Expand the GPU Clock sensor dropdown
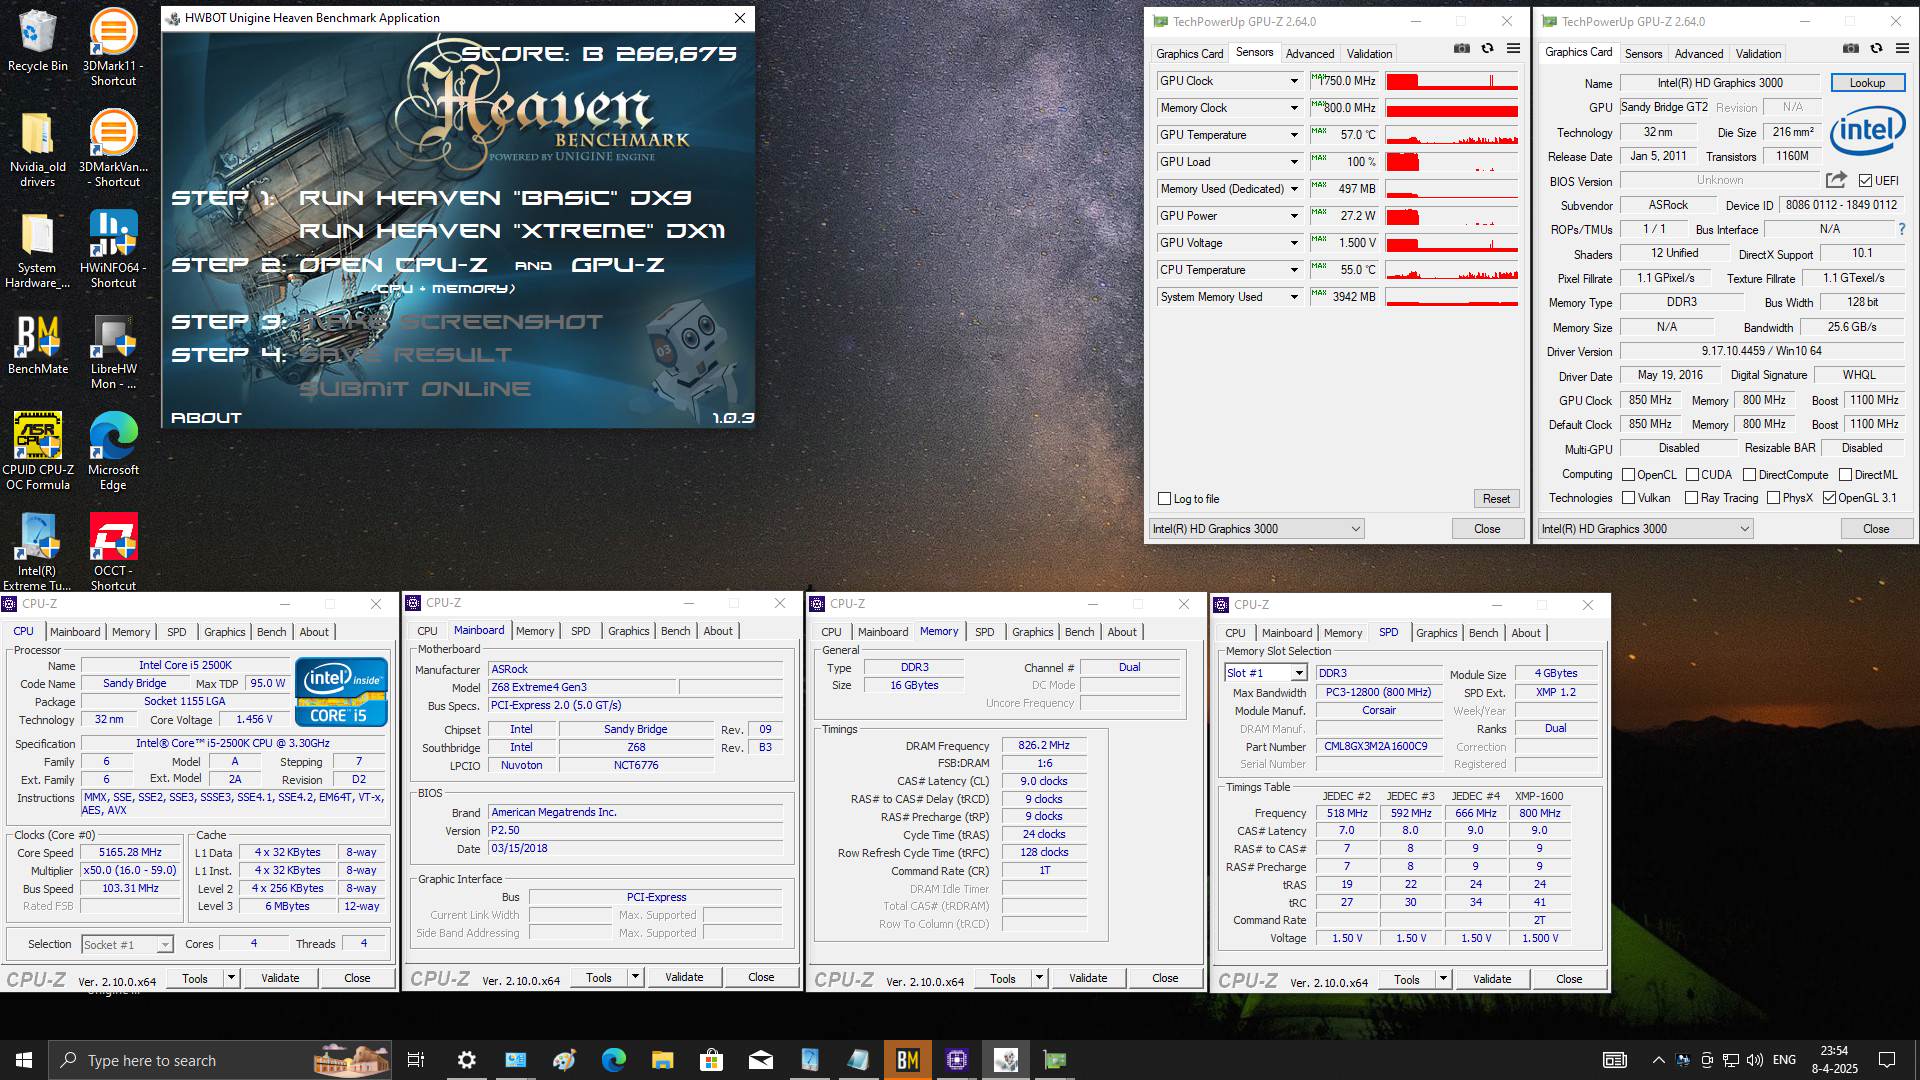The image size is (1920, 1080). point(1293,81)
